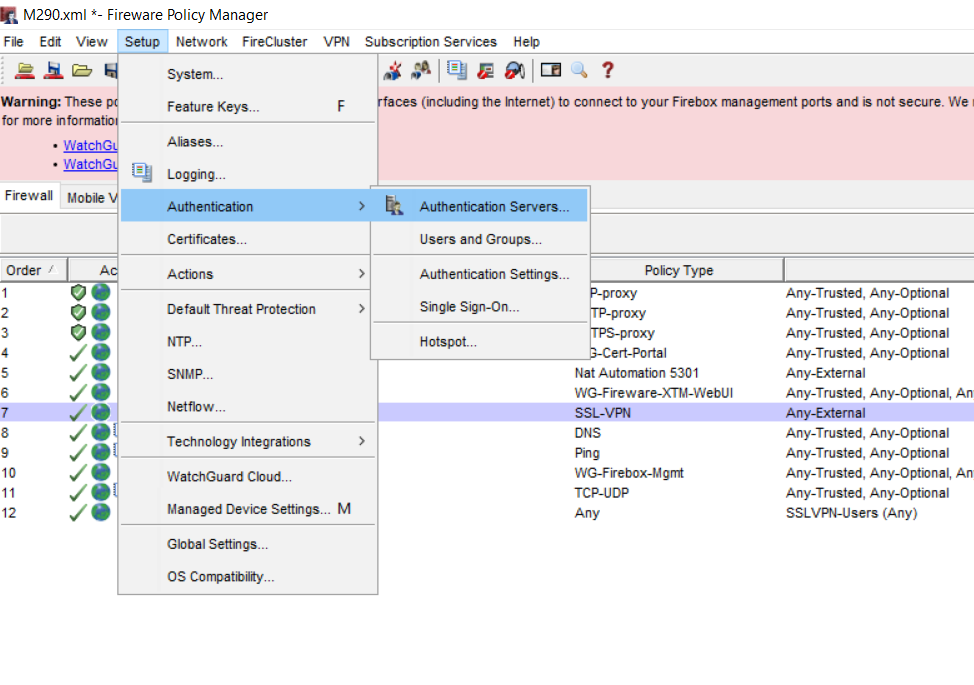Click the Policy Type column header
The image size is (974, 685).
point(678,270)
